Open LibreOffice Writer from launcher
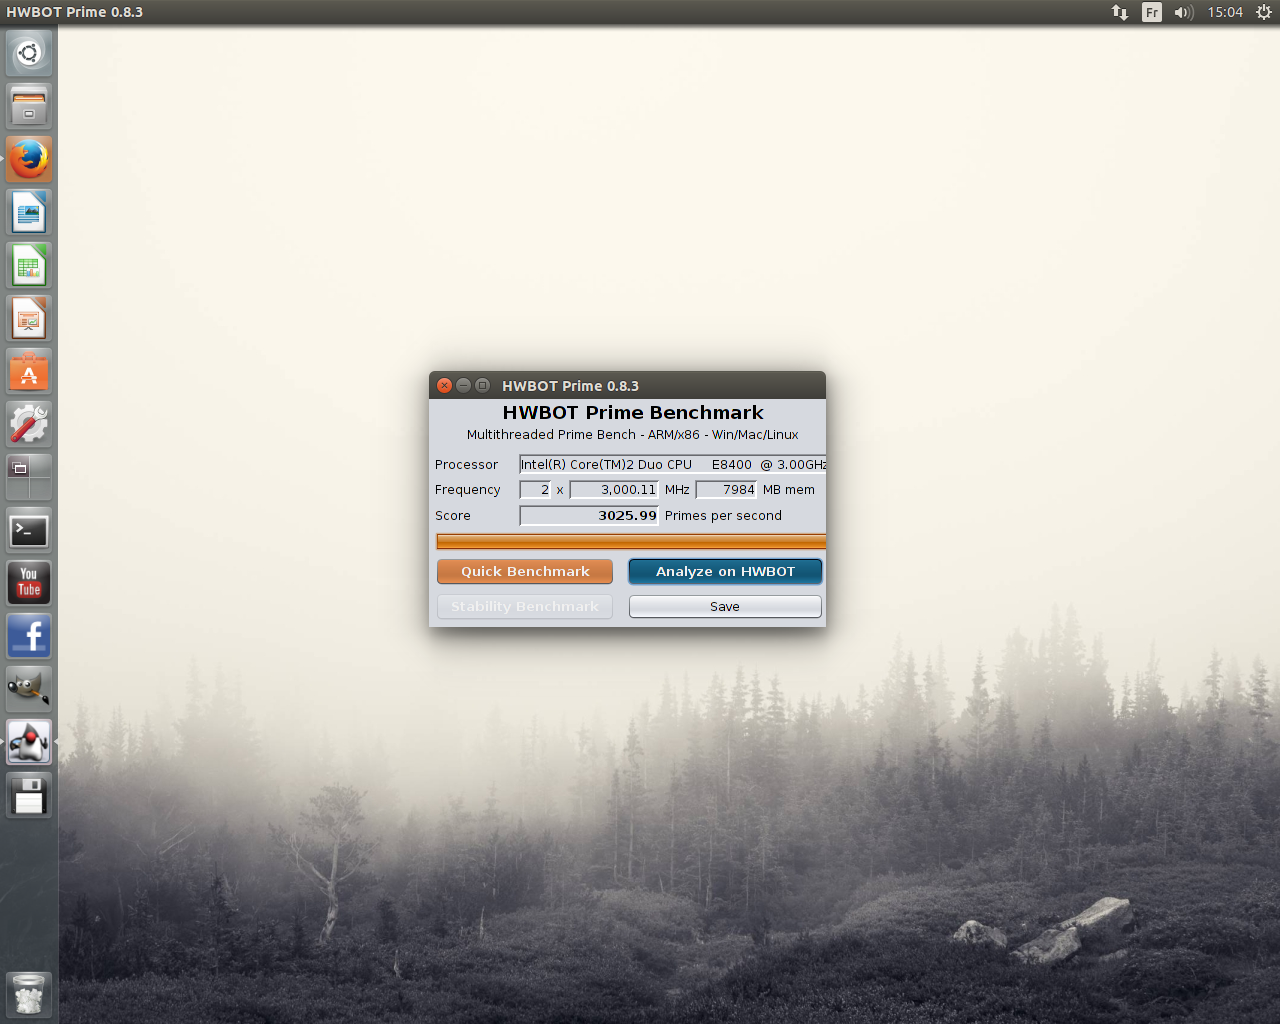 point(29,212)
